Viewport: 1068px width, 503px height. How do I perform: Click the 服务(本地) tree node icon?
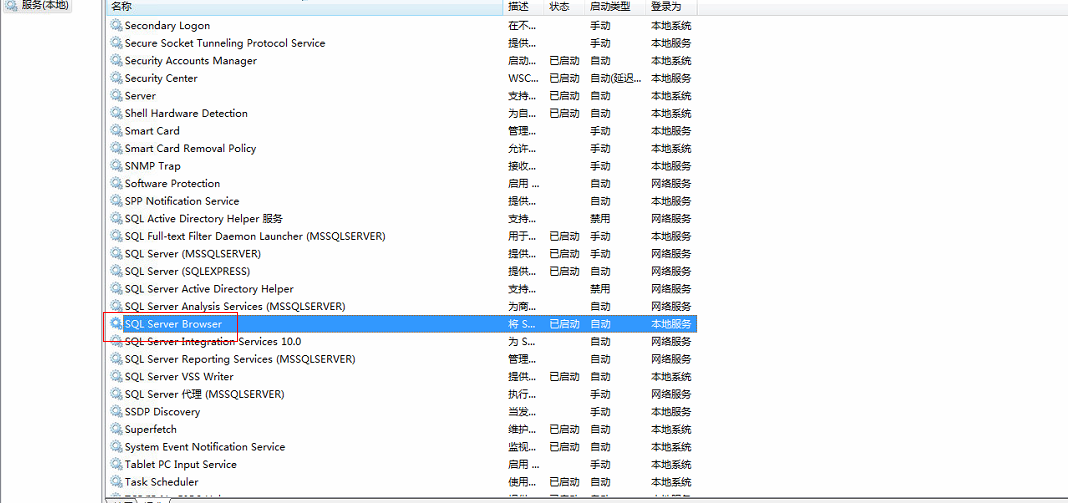pos(12,5)
